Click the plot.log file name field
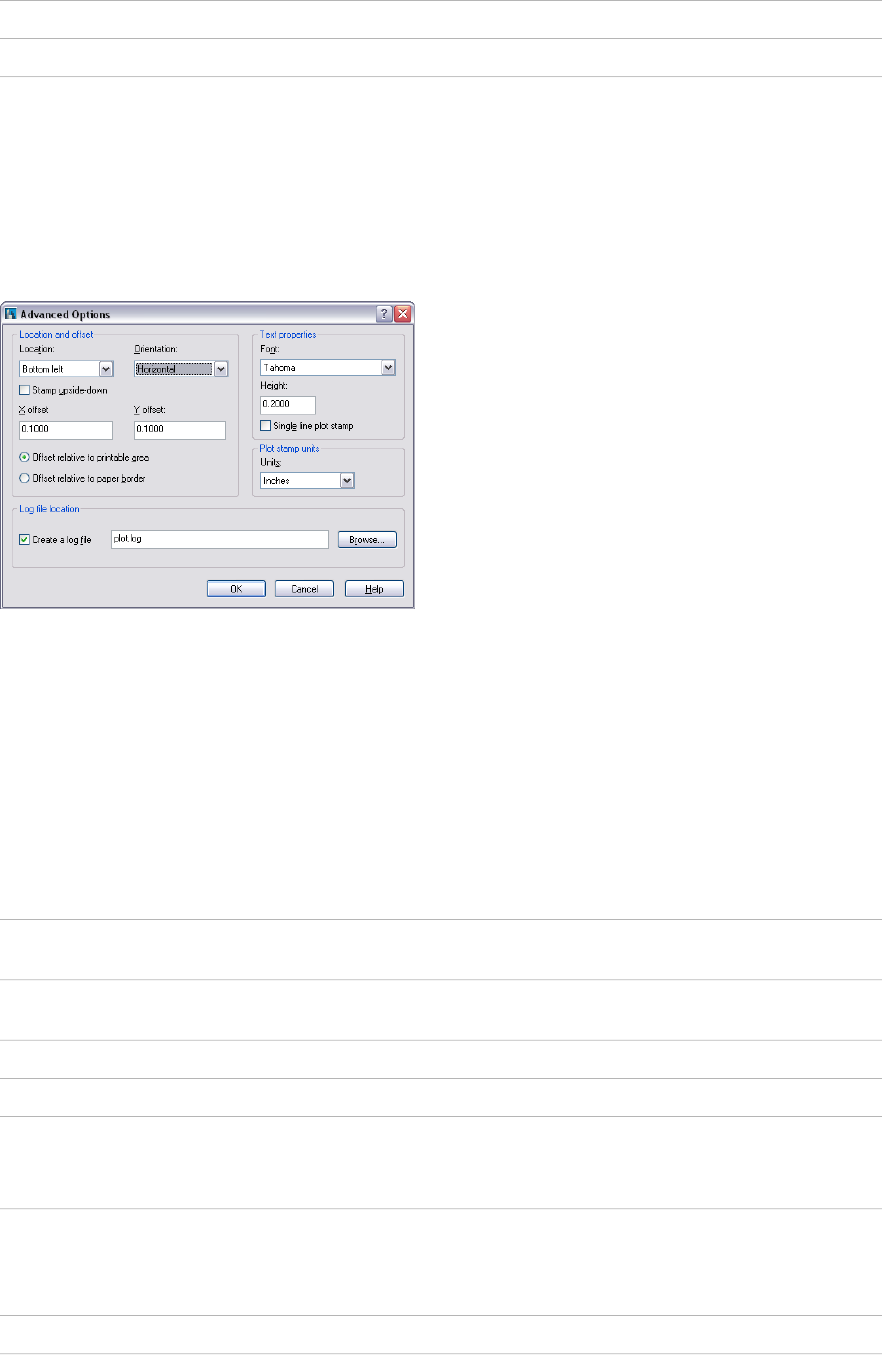 click(x=220, y=539)
